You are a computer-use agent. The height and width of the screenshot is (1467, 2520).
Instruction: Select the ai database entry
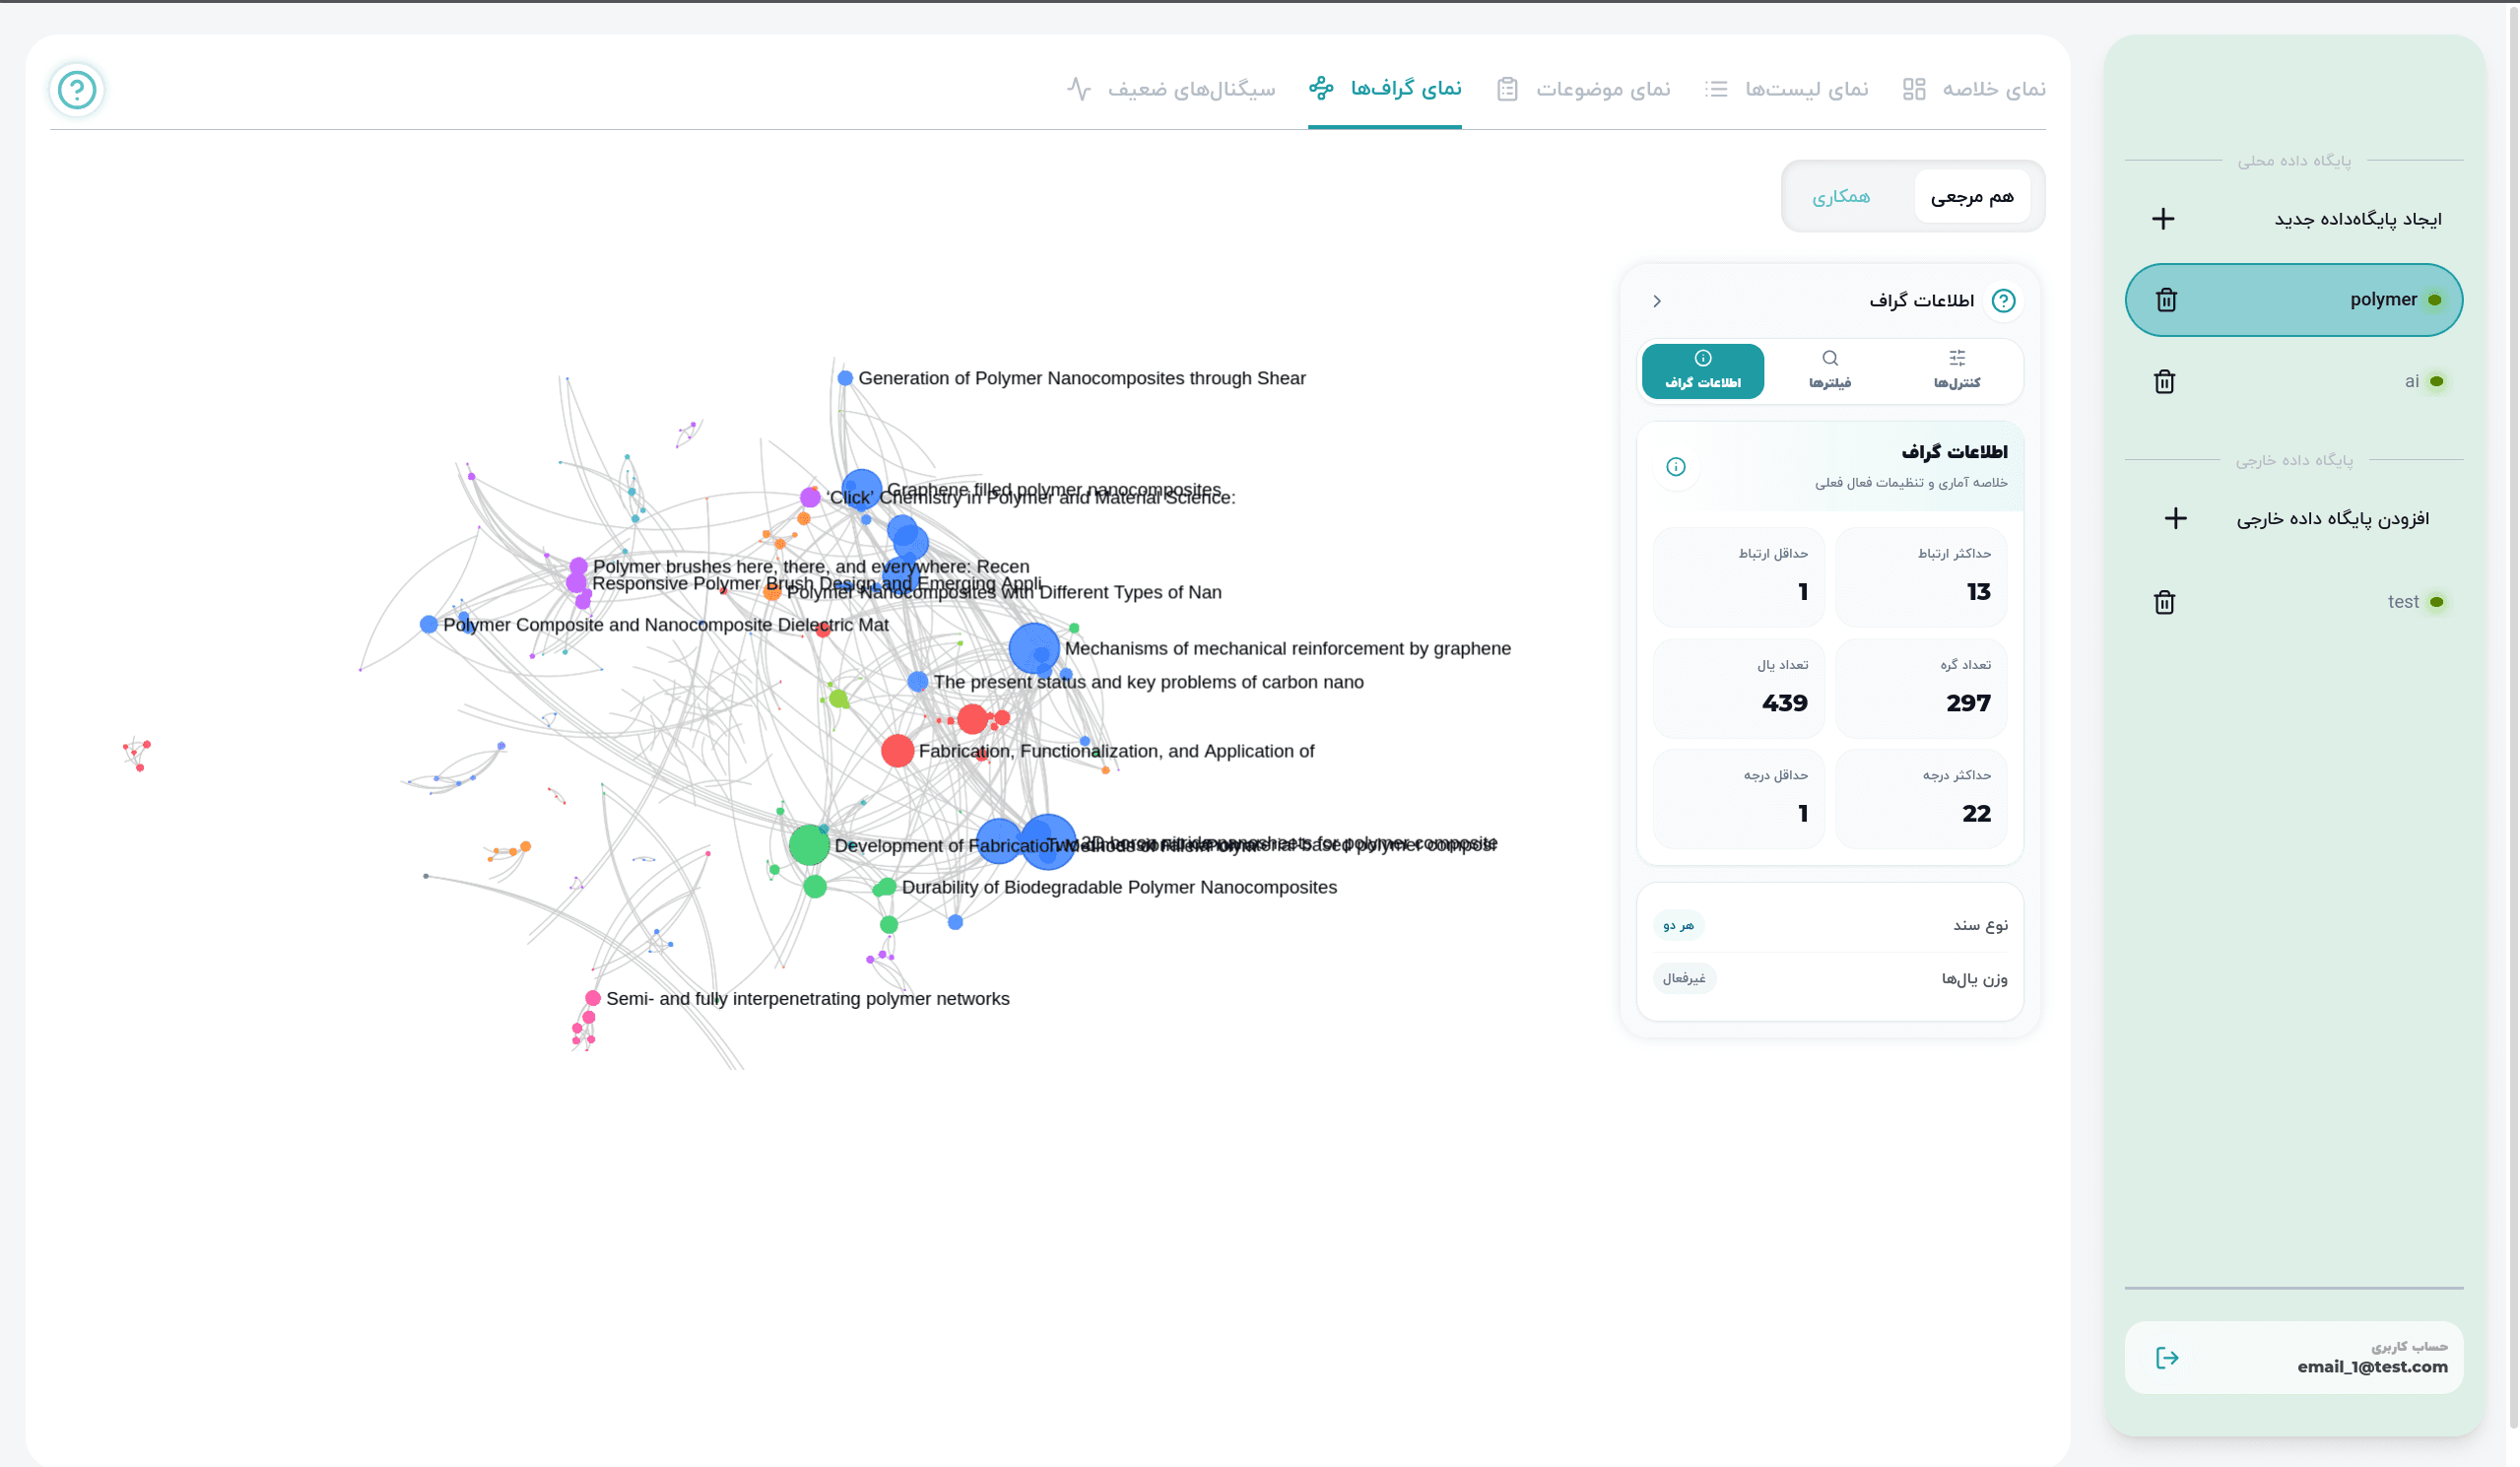tap(2293, 382)
